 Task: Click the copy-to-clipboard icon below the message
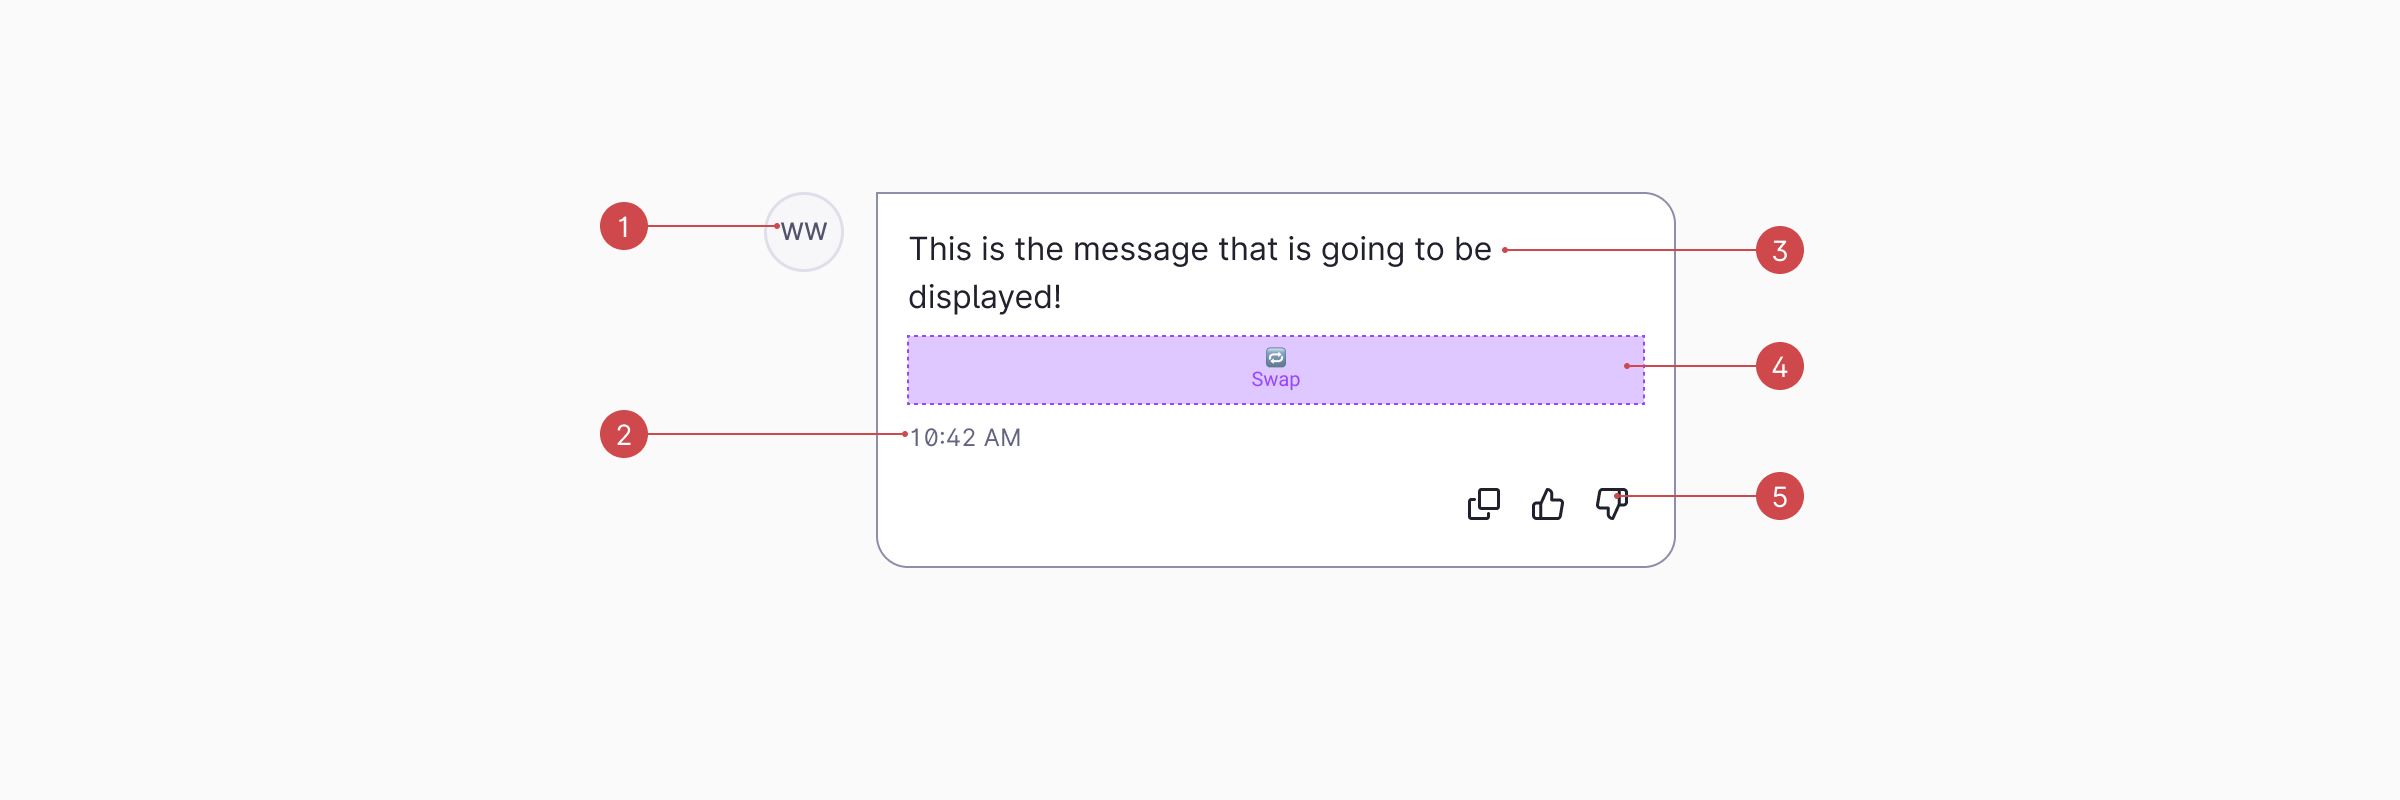[x=1482, y=504]
